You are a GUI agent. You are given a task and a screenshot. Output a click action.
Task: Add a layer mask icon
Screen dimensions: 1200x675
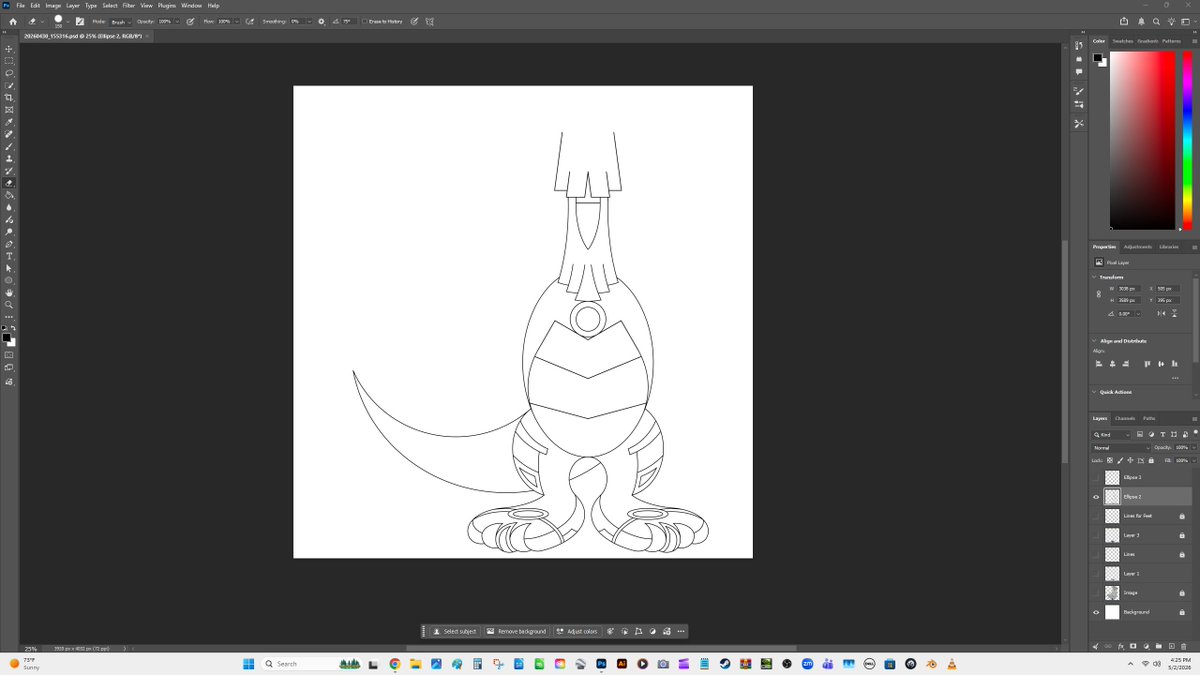pos(1133,646)
